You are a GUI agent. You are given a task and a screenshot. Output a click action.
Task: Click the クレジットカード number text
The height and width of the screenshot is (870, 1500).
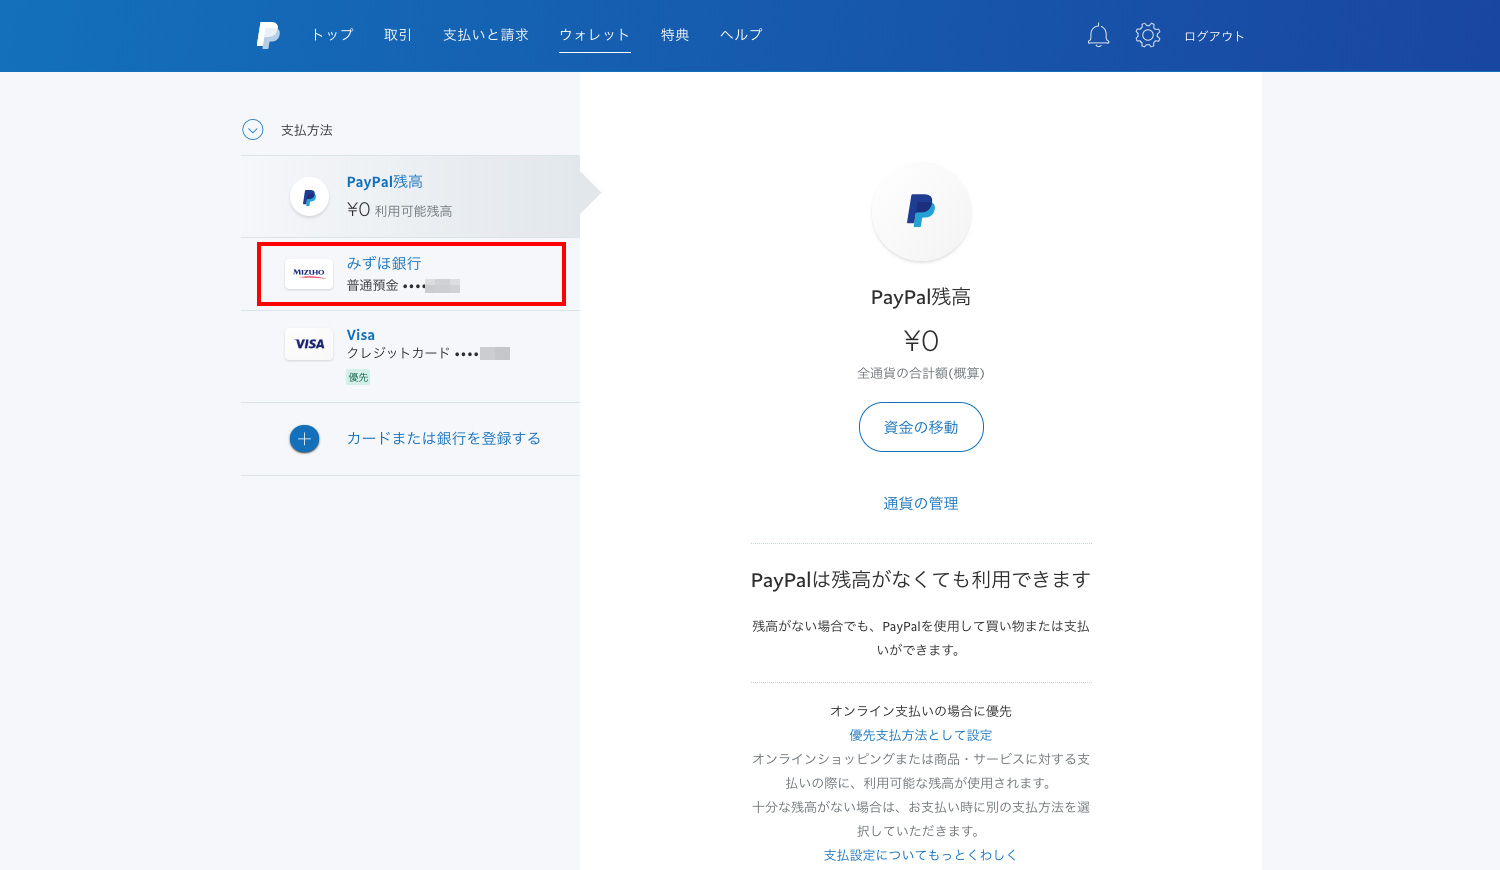pyautogui.click(x=428, y=353)
